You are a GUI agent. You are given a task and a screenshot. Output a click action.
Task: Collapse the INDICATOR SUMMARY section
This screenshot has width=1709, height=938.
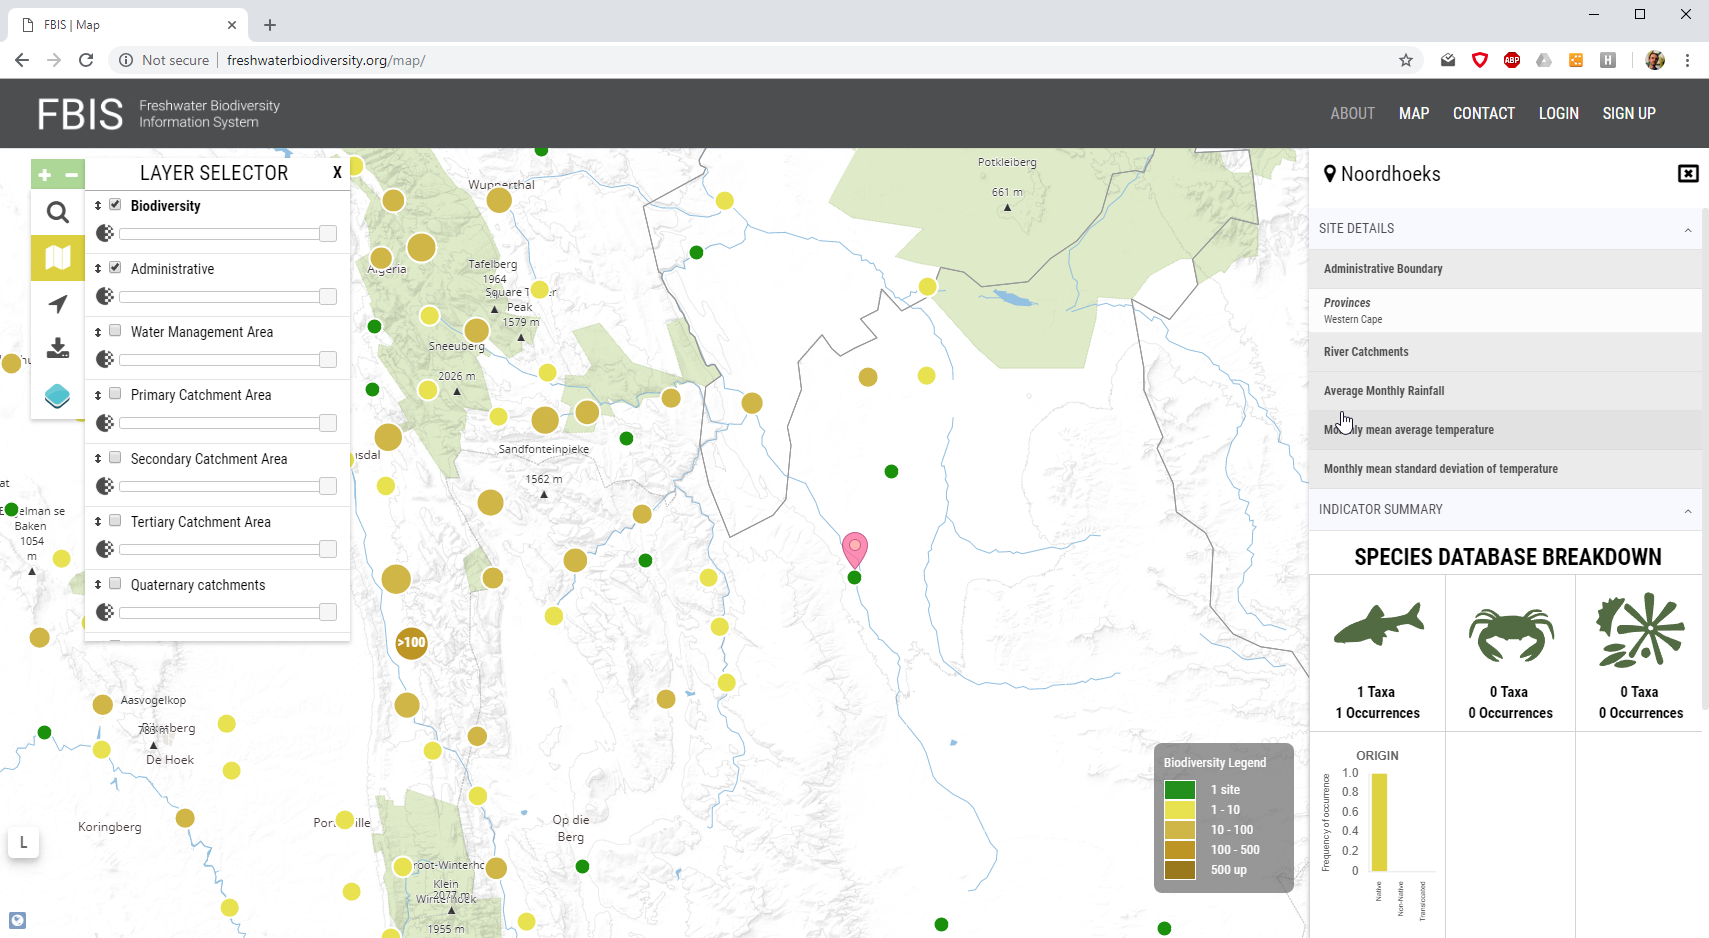[1686, 510]
